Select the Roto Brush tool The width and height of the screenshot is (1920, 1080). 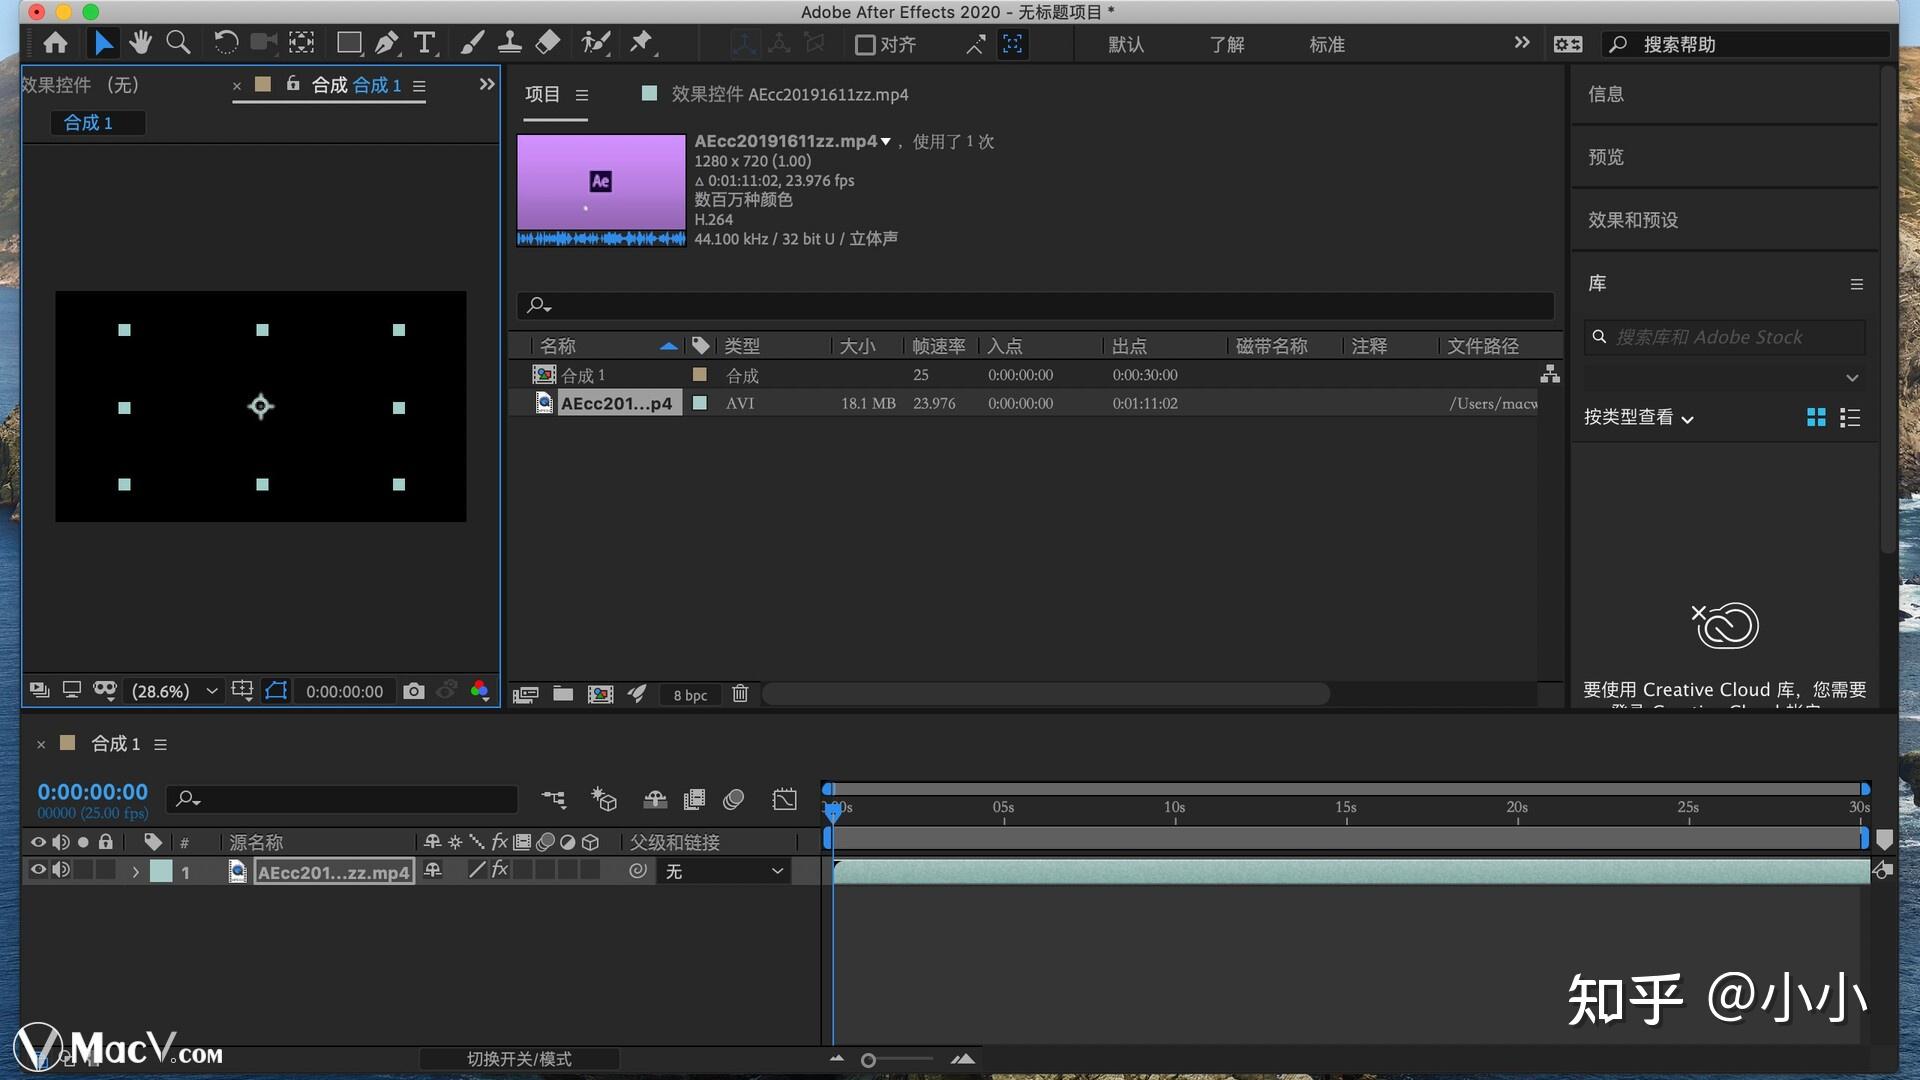point(596,43)
